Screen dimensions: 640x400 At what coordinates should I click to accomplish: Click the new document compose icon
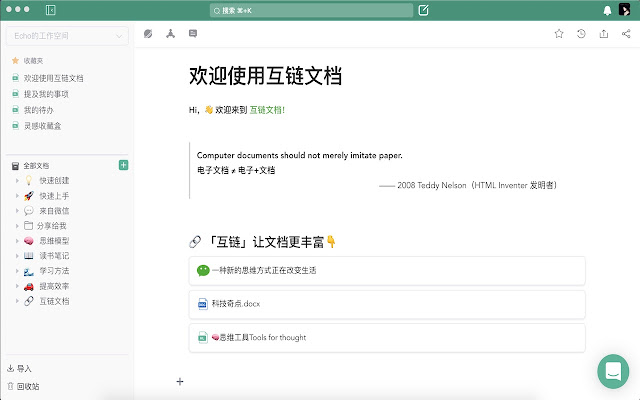(424, 11)
